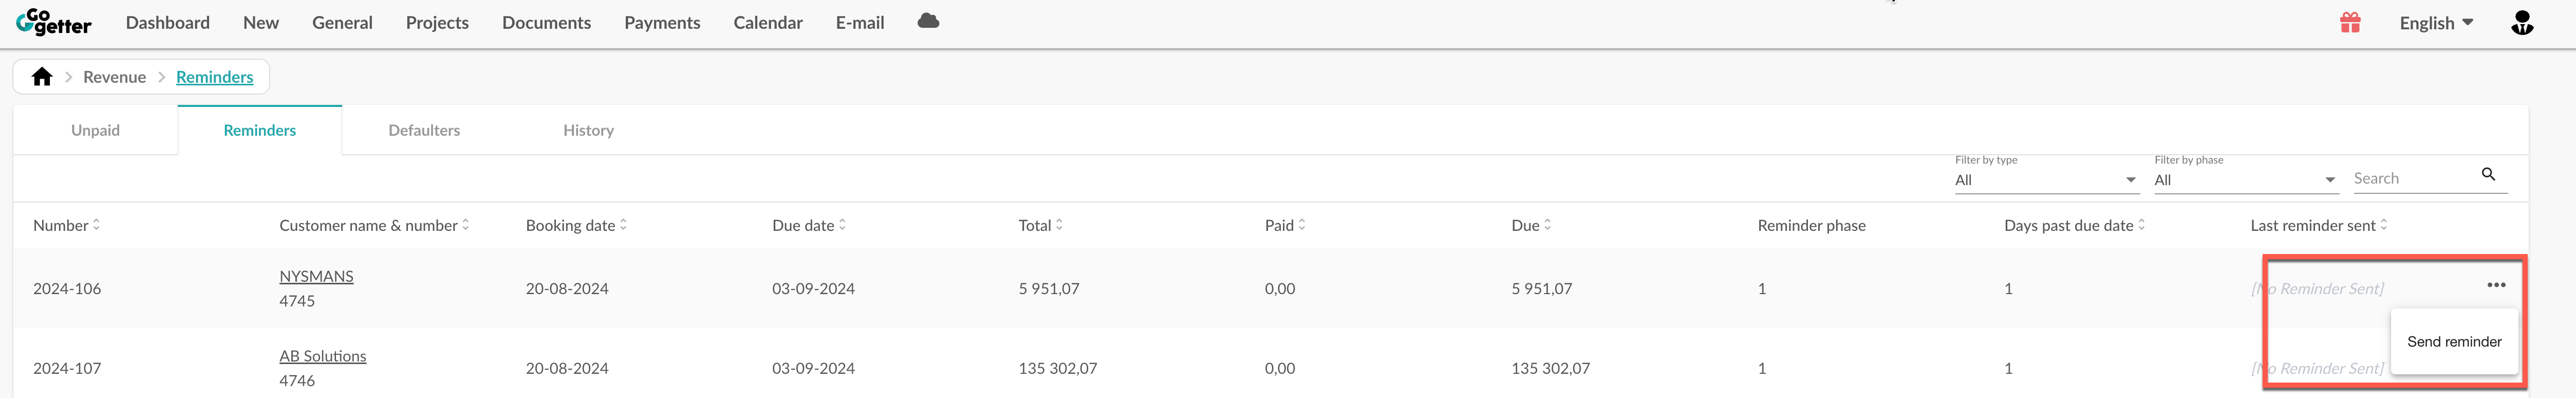Expand the Filter by phase dropdown

pos(2245,180)
